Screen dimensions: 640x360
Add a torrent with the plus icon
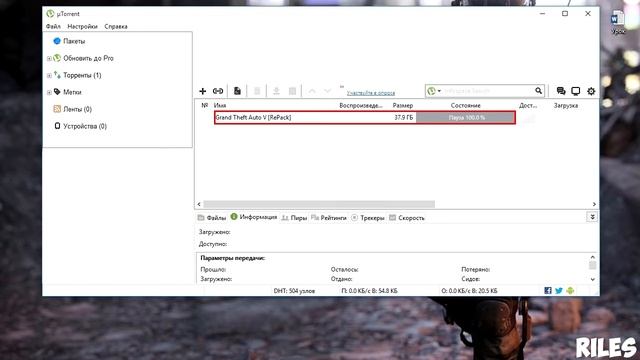click(202, 91)
